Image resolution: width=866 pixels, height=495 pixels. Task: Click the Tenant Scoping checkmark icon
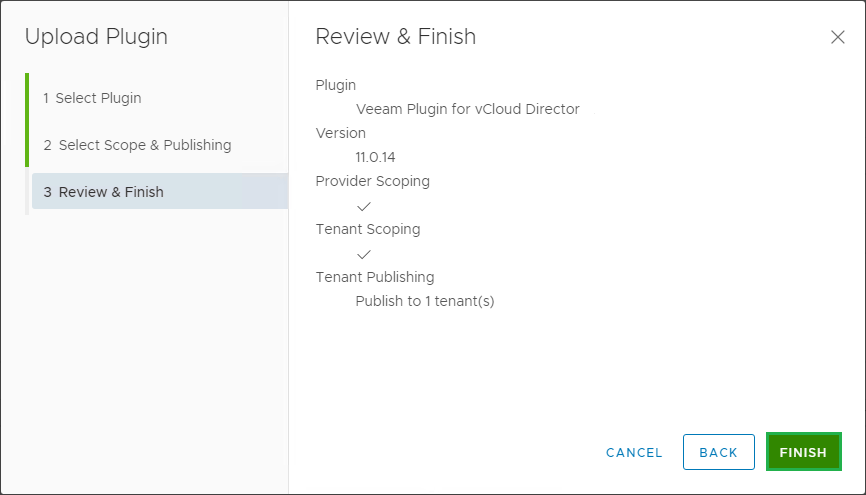(364, 254)
